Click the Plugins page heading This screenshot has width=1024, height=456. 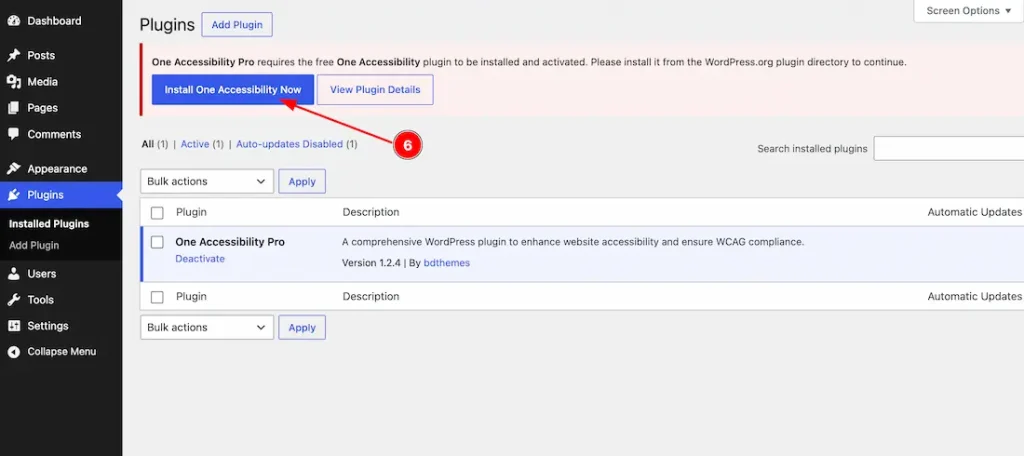point(167,25)
